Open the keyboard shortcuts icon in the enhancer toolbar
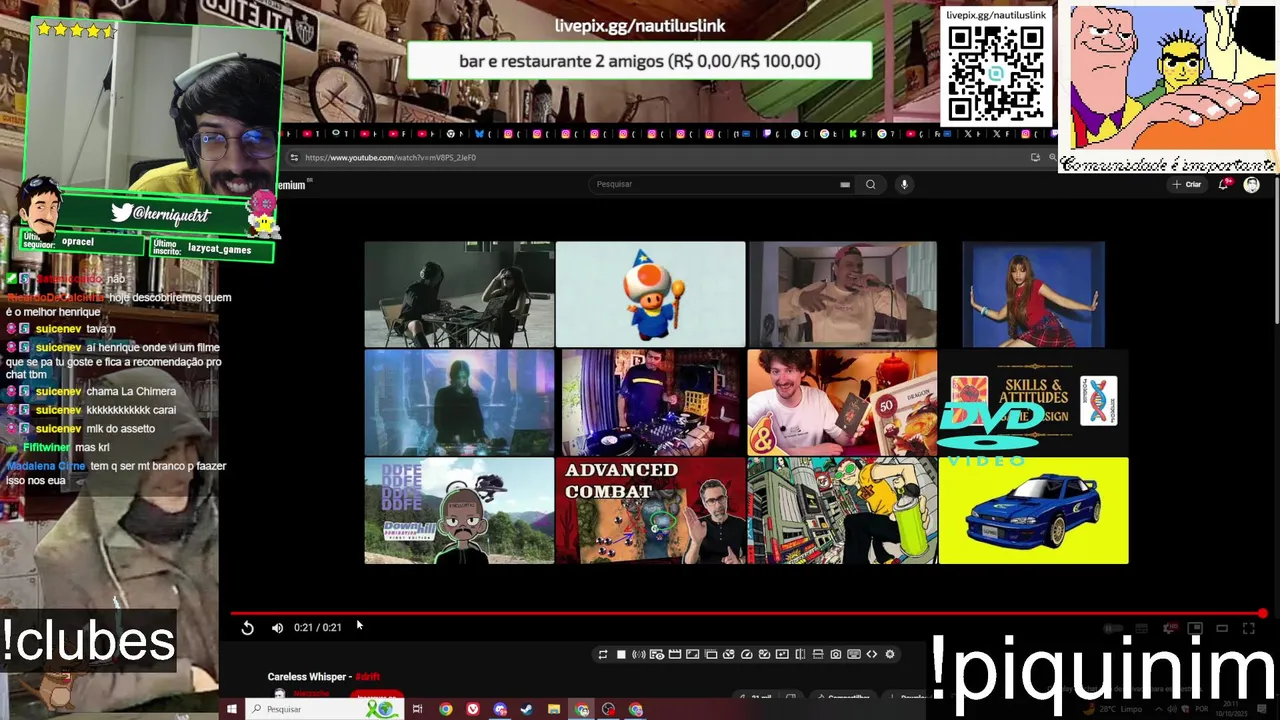The image size is (1280, 720). click(x=854, y=654)
